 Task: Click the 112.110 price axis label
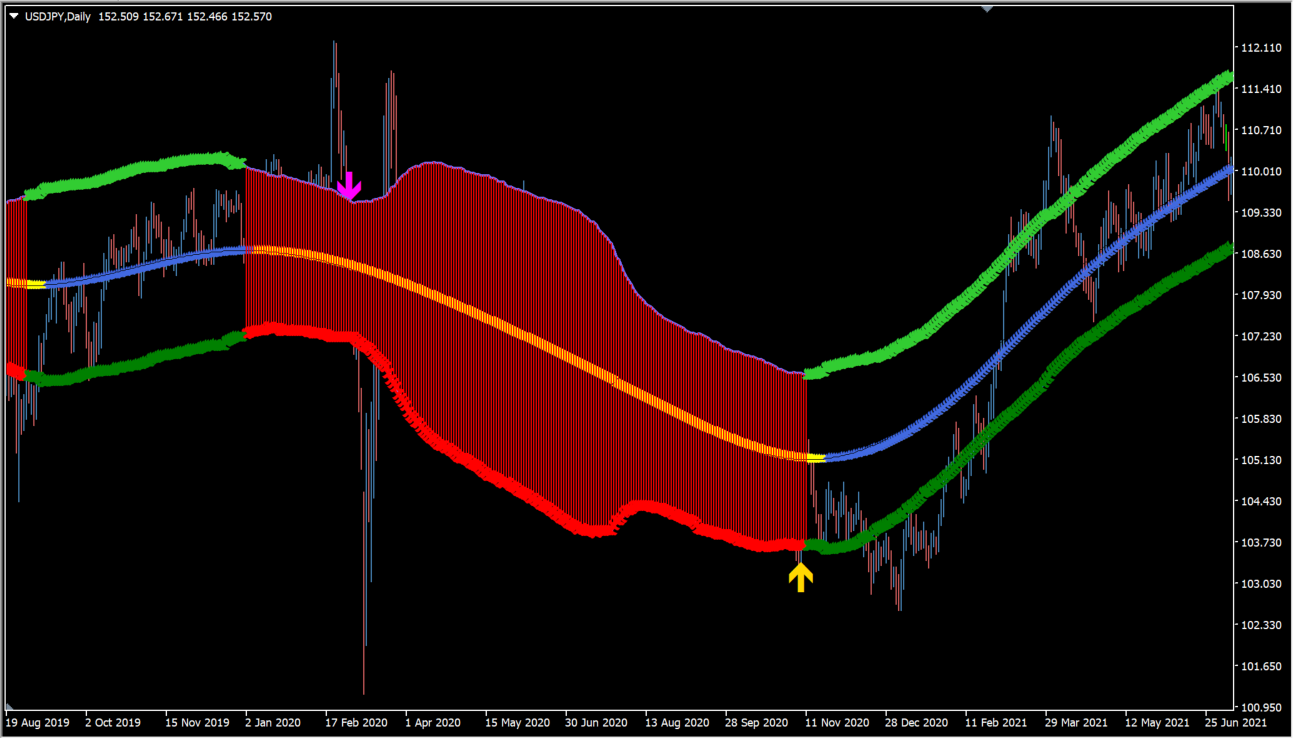[x=1261, y=48]
